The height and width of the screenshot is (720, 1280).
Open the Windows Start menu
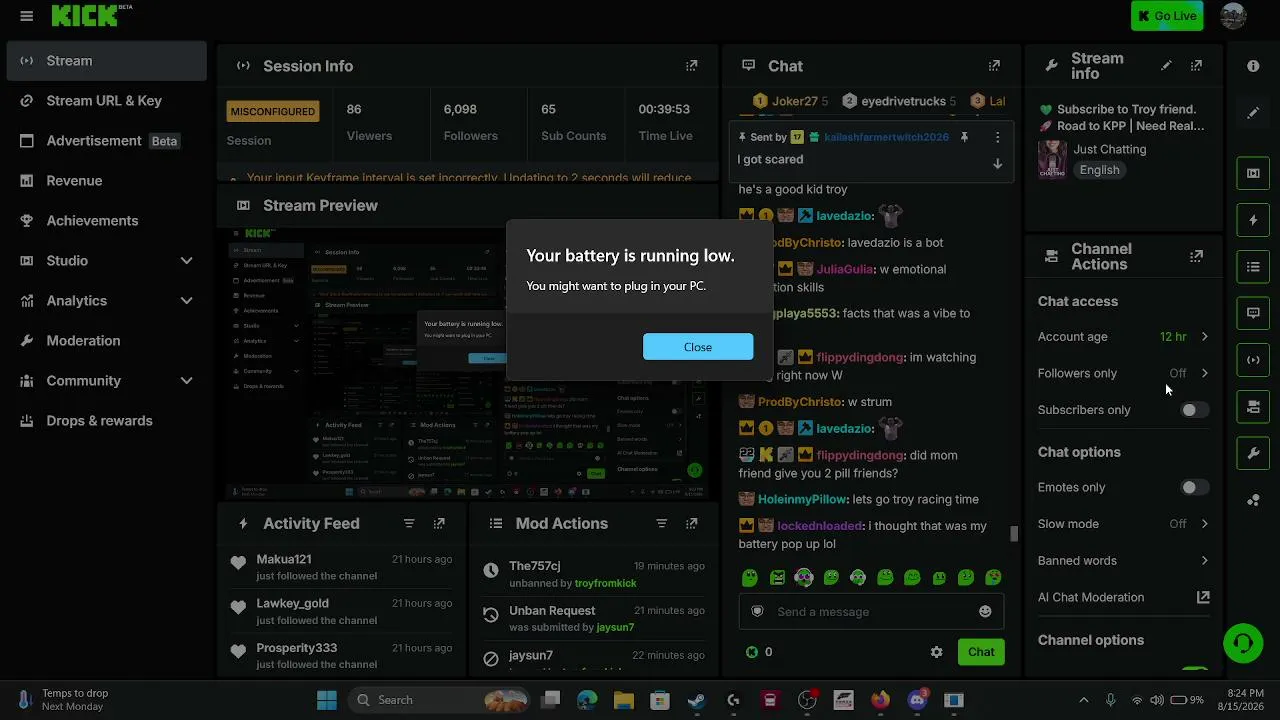327,700
